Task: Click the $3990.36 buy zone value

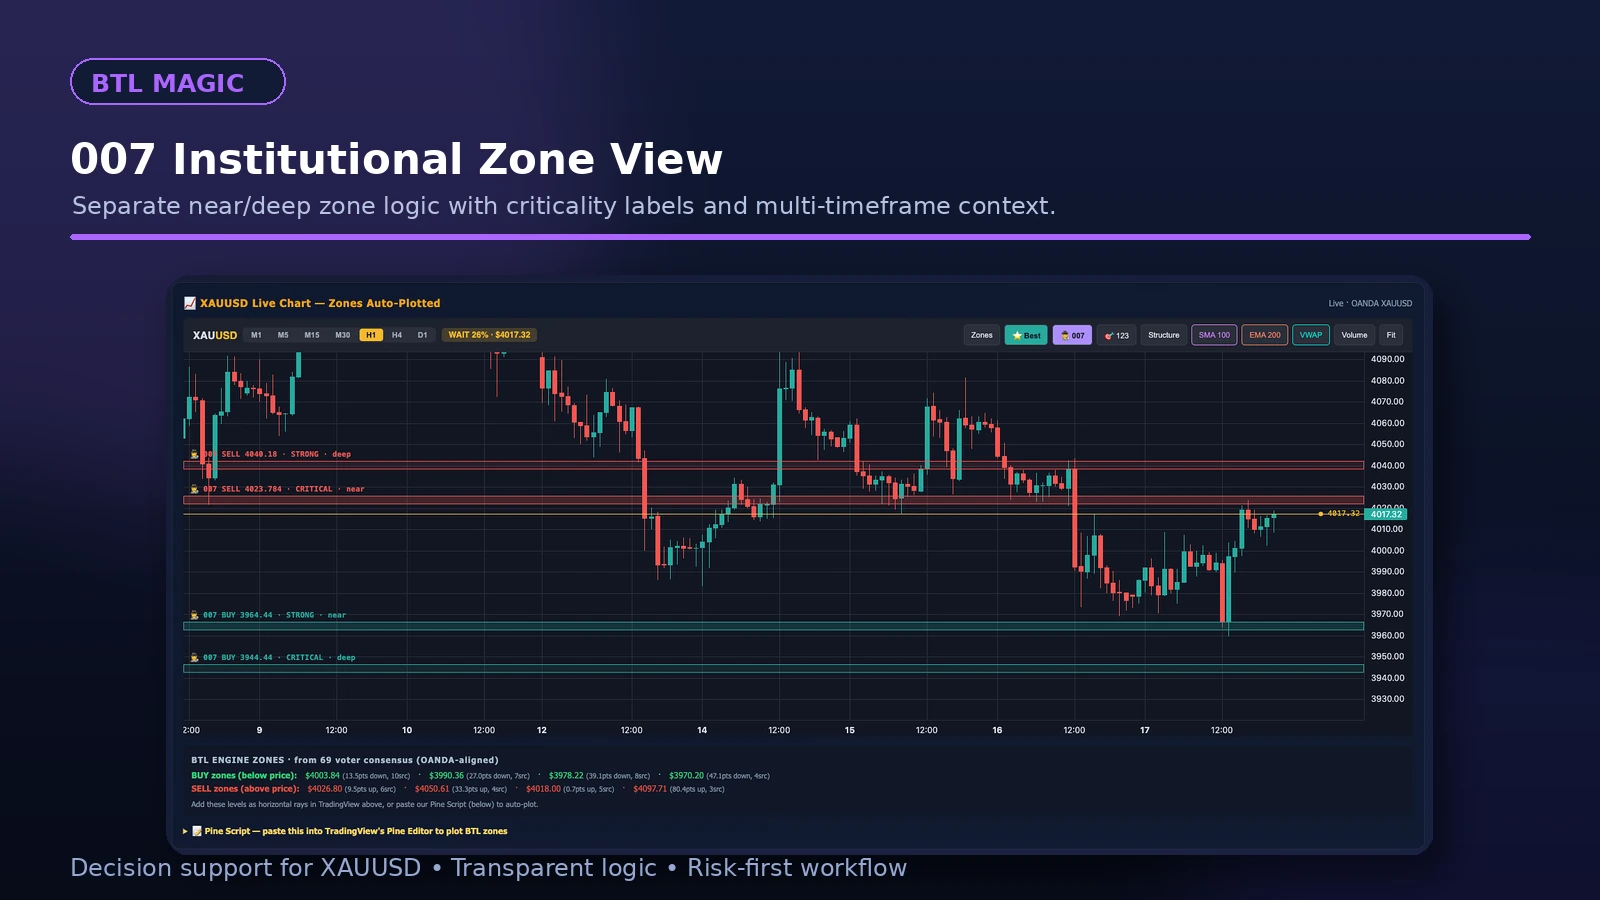Action: tap(446, 775)
